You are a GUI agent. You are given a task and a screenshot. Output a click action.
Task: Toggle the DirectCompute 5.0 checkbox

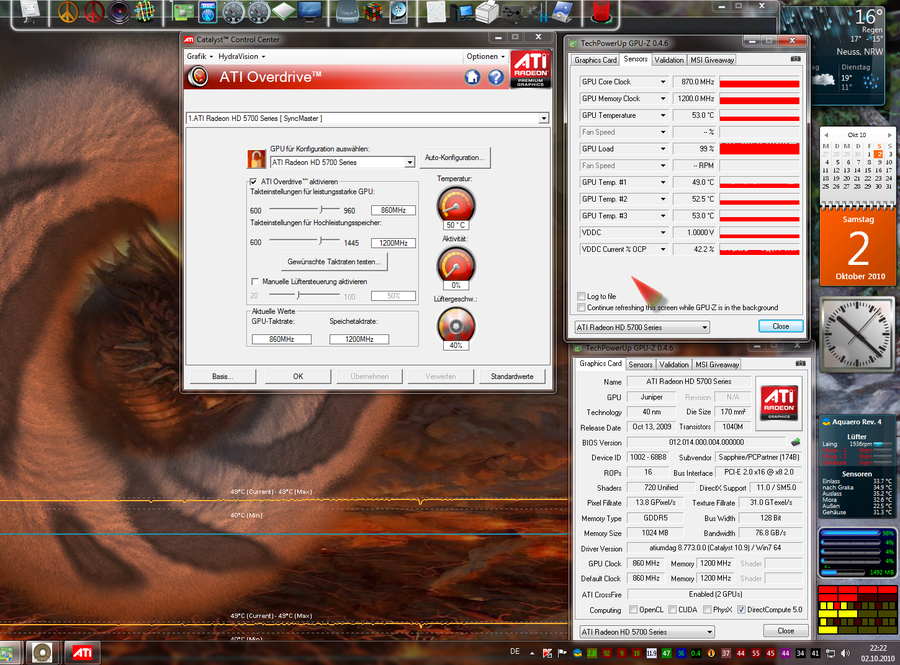coord(741,609)
